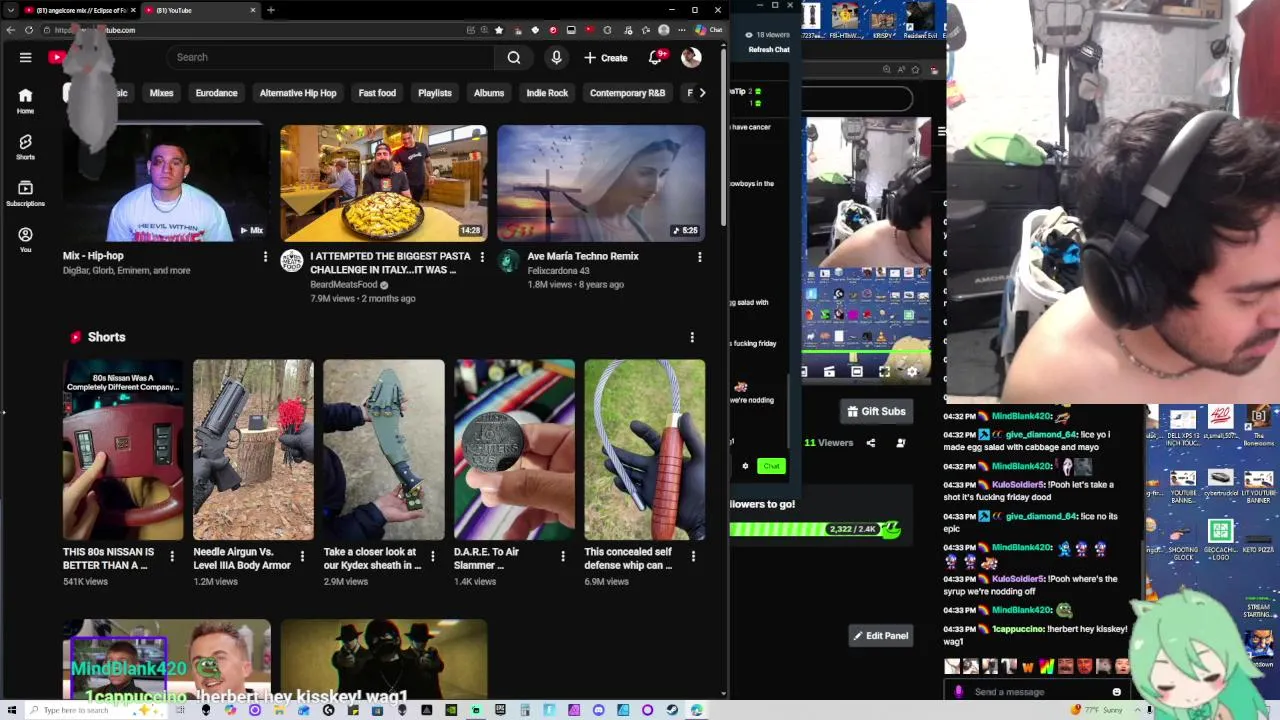Image resolution: width=1280 pixels, height=720 pixels.
Task: Open Task View on the taskbar
Action: point(181,710)
